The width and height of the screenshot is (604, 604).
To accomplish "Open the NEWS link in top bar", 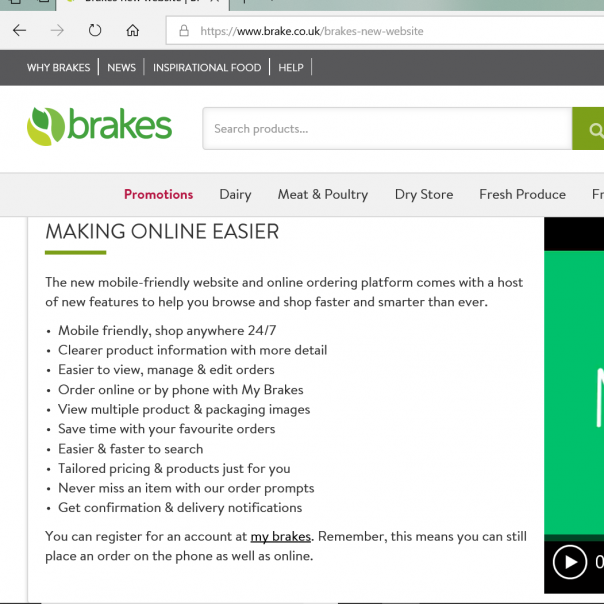I will 121,68.
